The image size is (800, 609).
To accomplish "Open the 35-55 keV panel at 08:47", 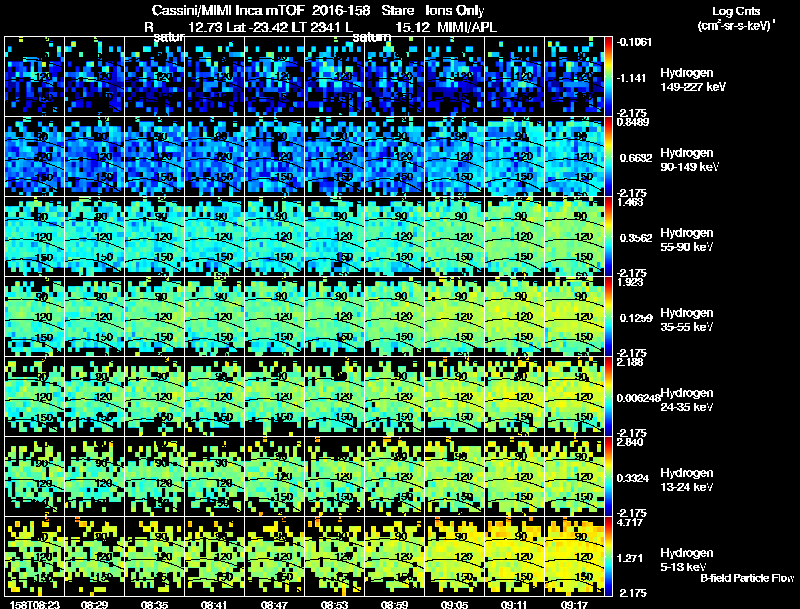I will (274, 317).
